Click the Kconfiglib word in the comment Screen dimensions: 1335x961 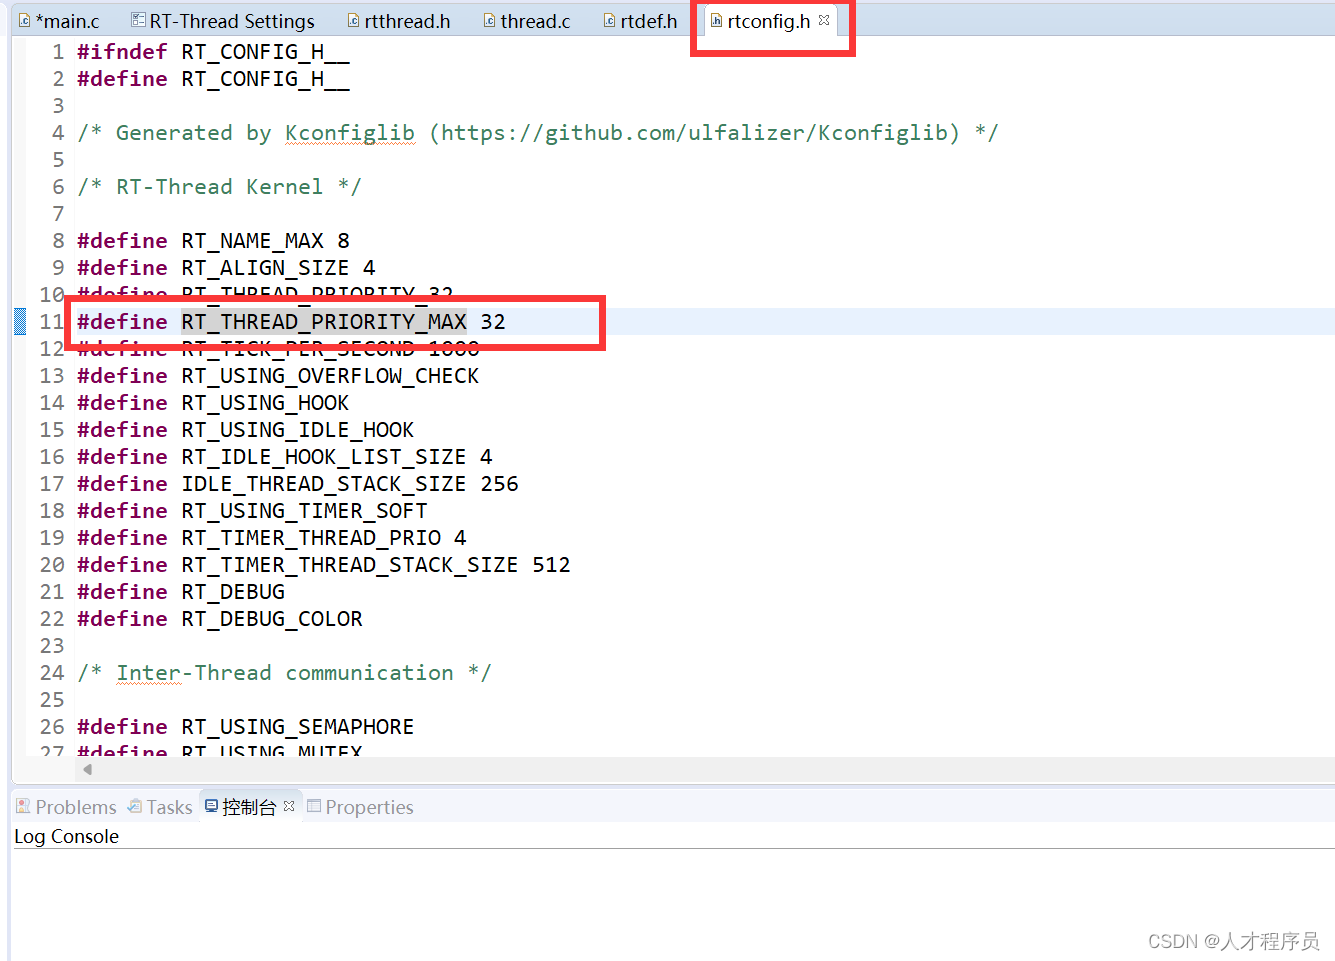pyautogui.click(x=350, y=133)
